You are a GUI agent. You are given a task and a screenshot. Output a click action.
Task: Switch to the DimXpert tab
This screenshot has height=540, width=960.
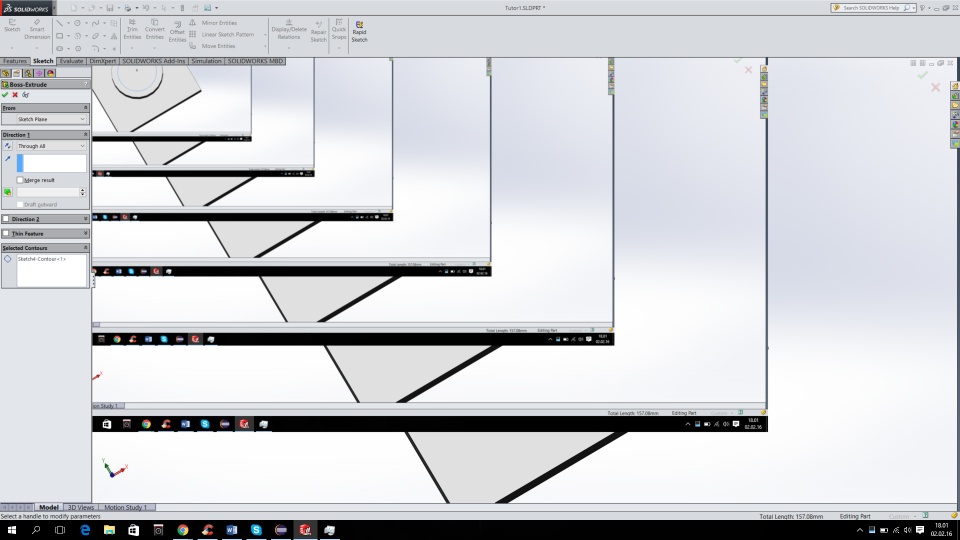pyautogui.click(x=102, y=61)
